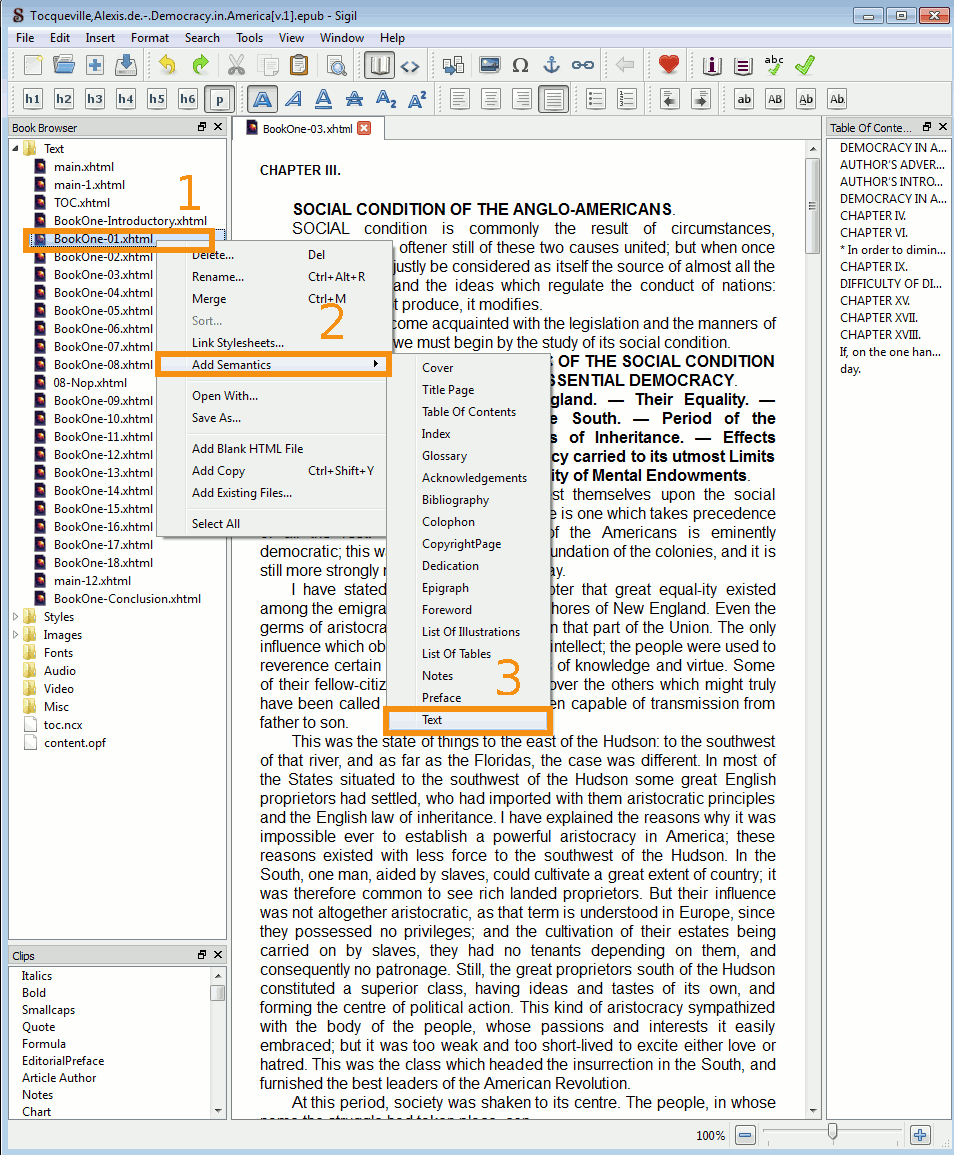
Task: Open the Tools menu
Action: 249,38
